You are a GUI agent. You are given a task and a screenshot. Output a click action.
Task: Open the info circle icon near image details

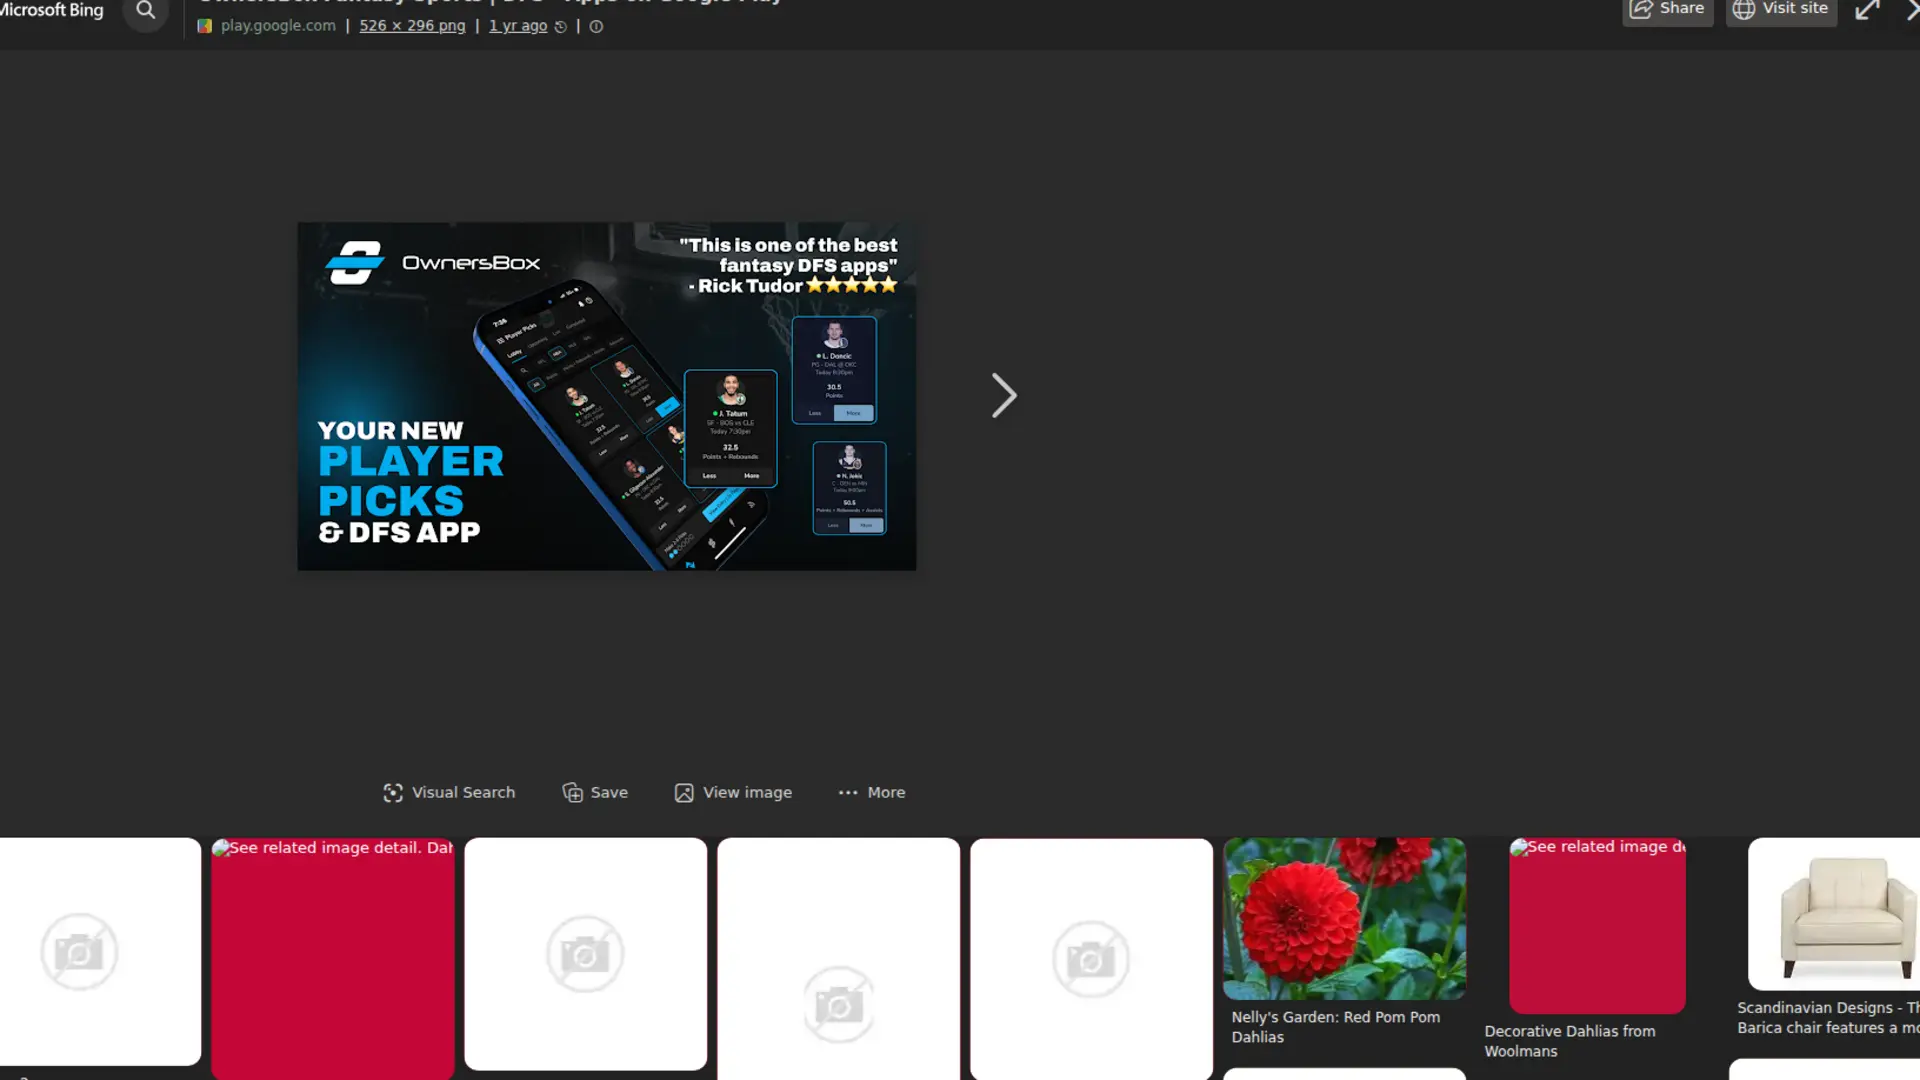pyautogui.click(x=597, y=26)
